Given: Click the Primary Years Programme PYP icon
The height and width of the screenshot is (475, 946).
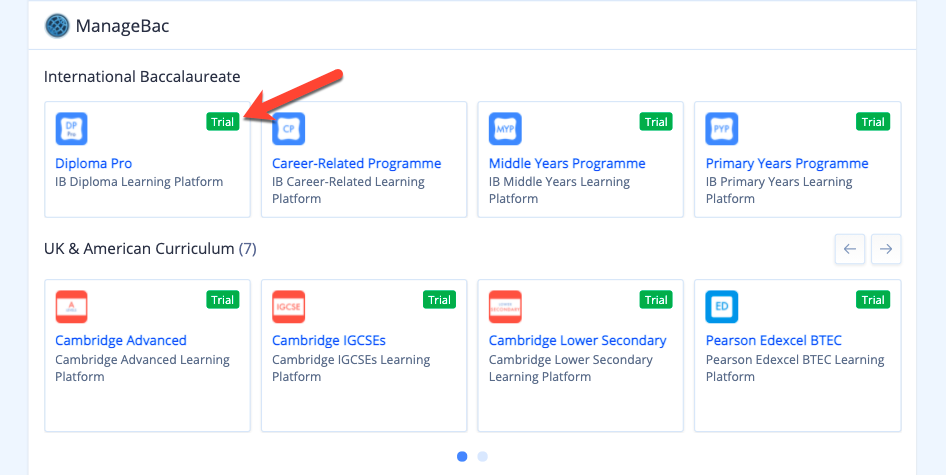Looking at the screenshot, I should [722, 129].
